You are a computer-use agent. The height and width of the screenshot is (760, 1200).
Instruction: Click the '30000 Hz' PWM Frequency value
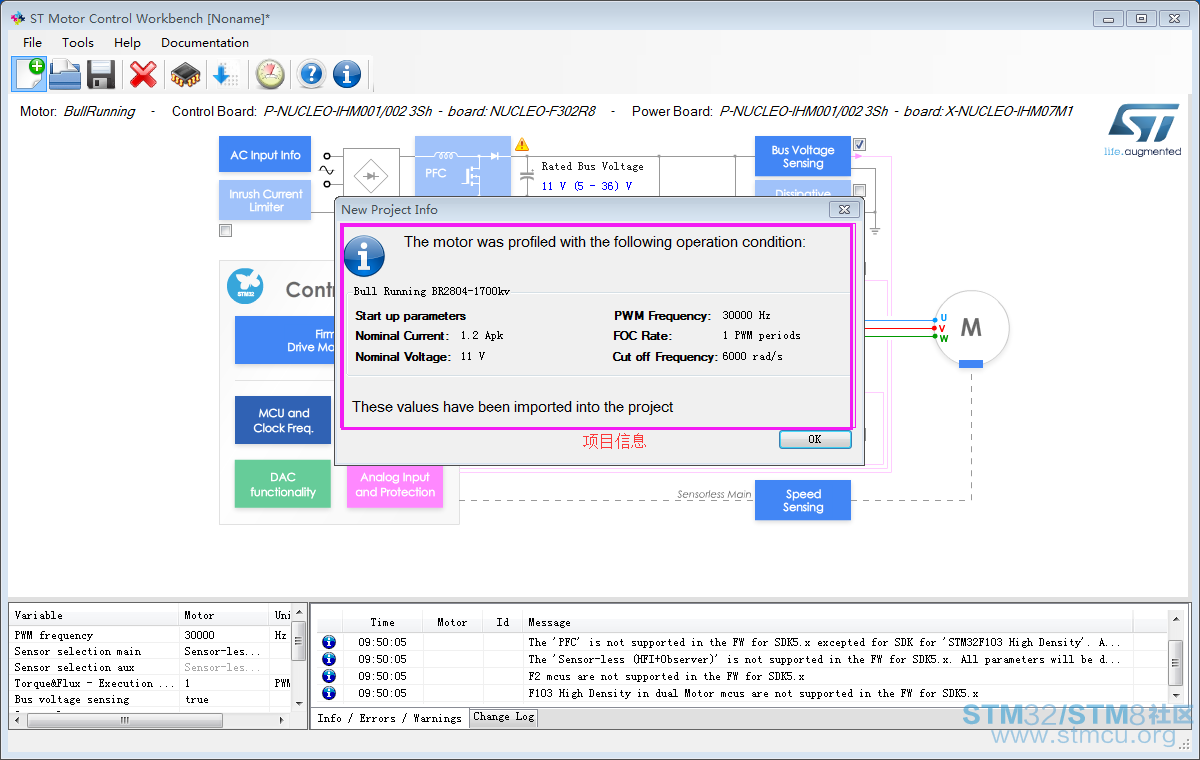click(x=746, y=315)
